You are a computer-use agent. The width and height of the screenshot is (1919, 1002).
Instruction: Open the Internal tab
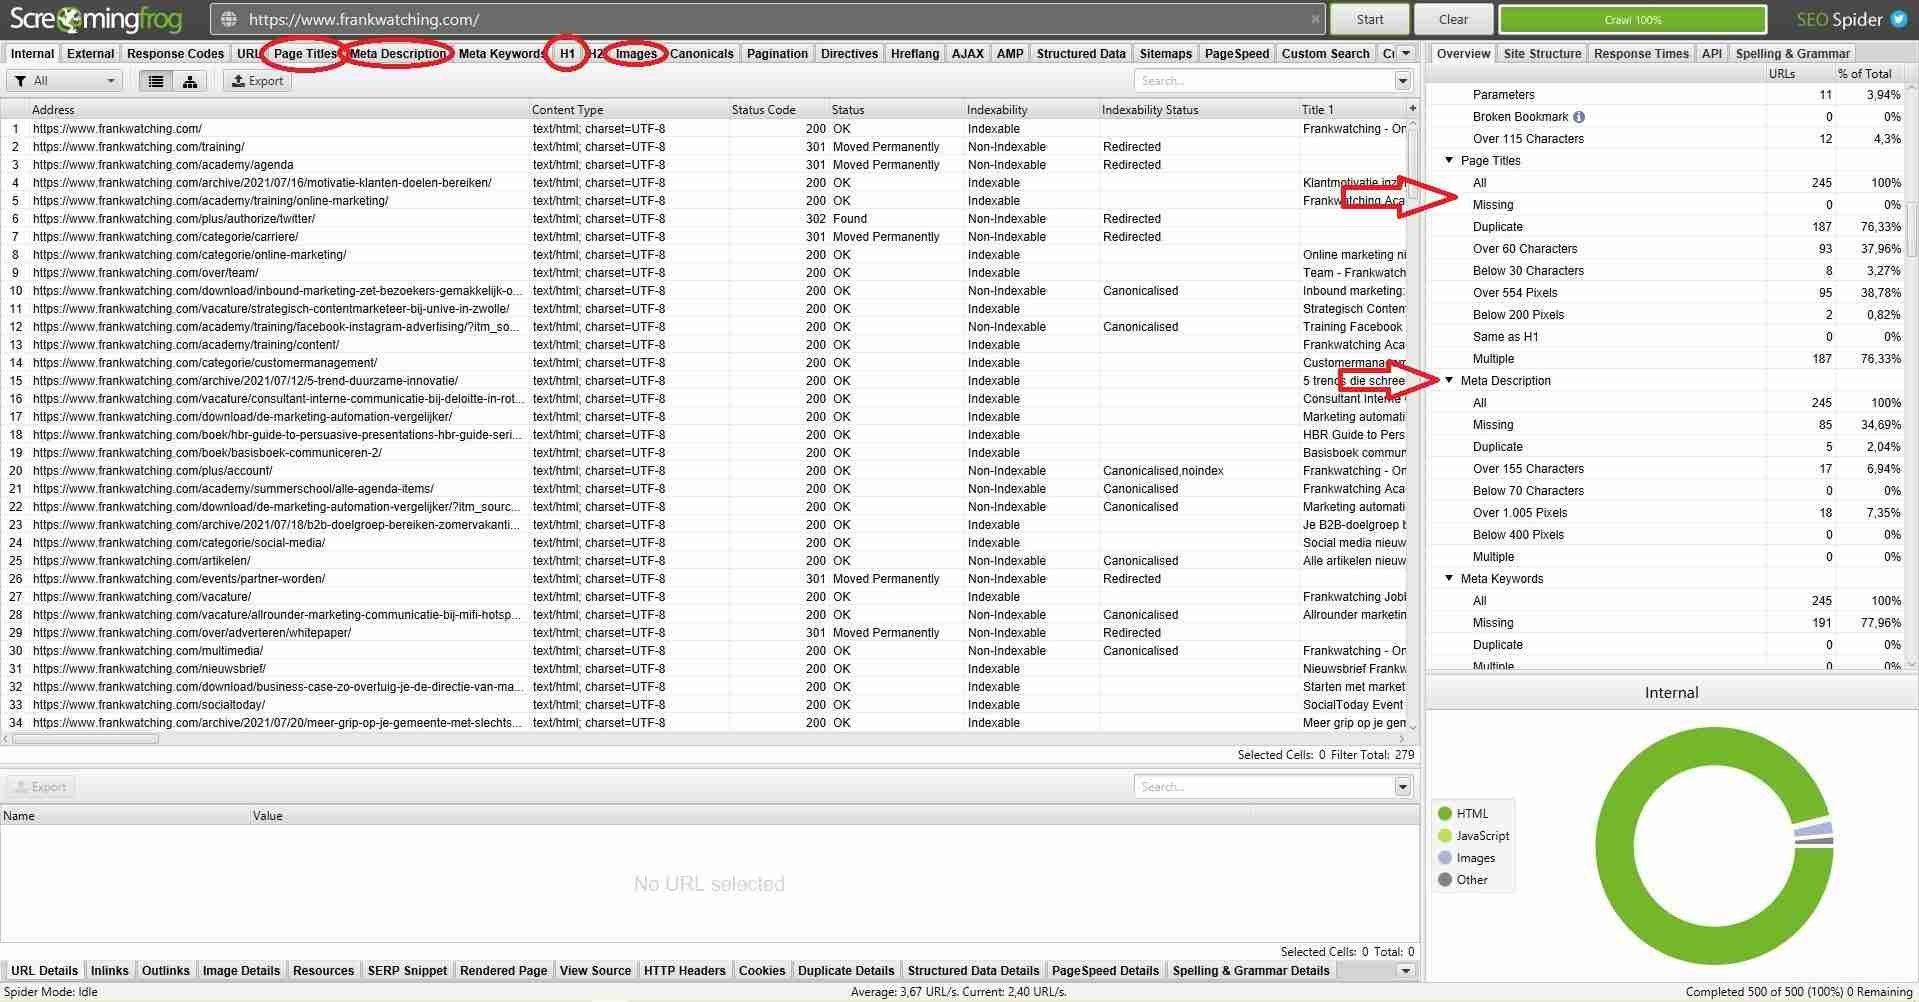click(x=32, y=54)
